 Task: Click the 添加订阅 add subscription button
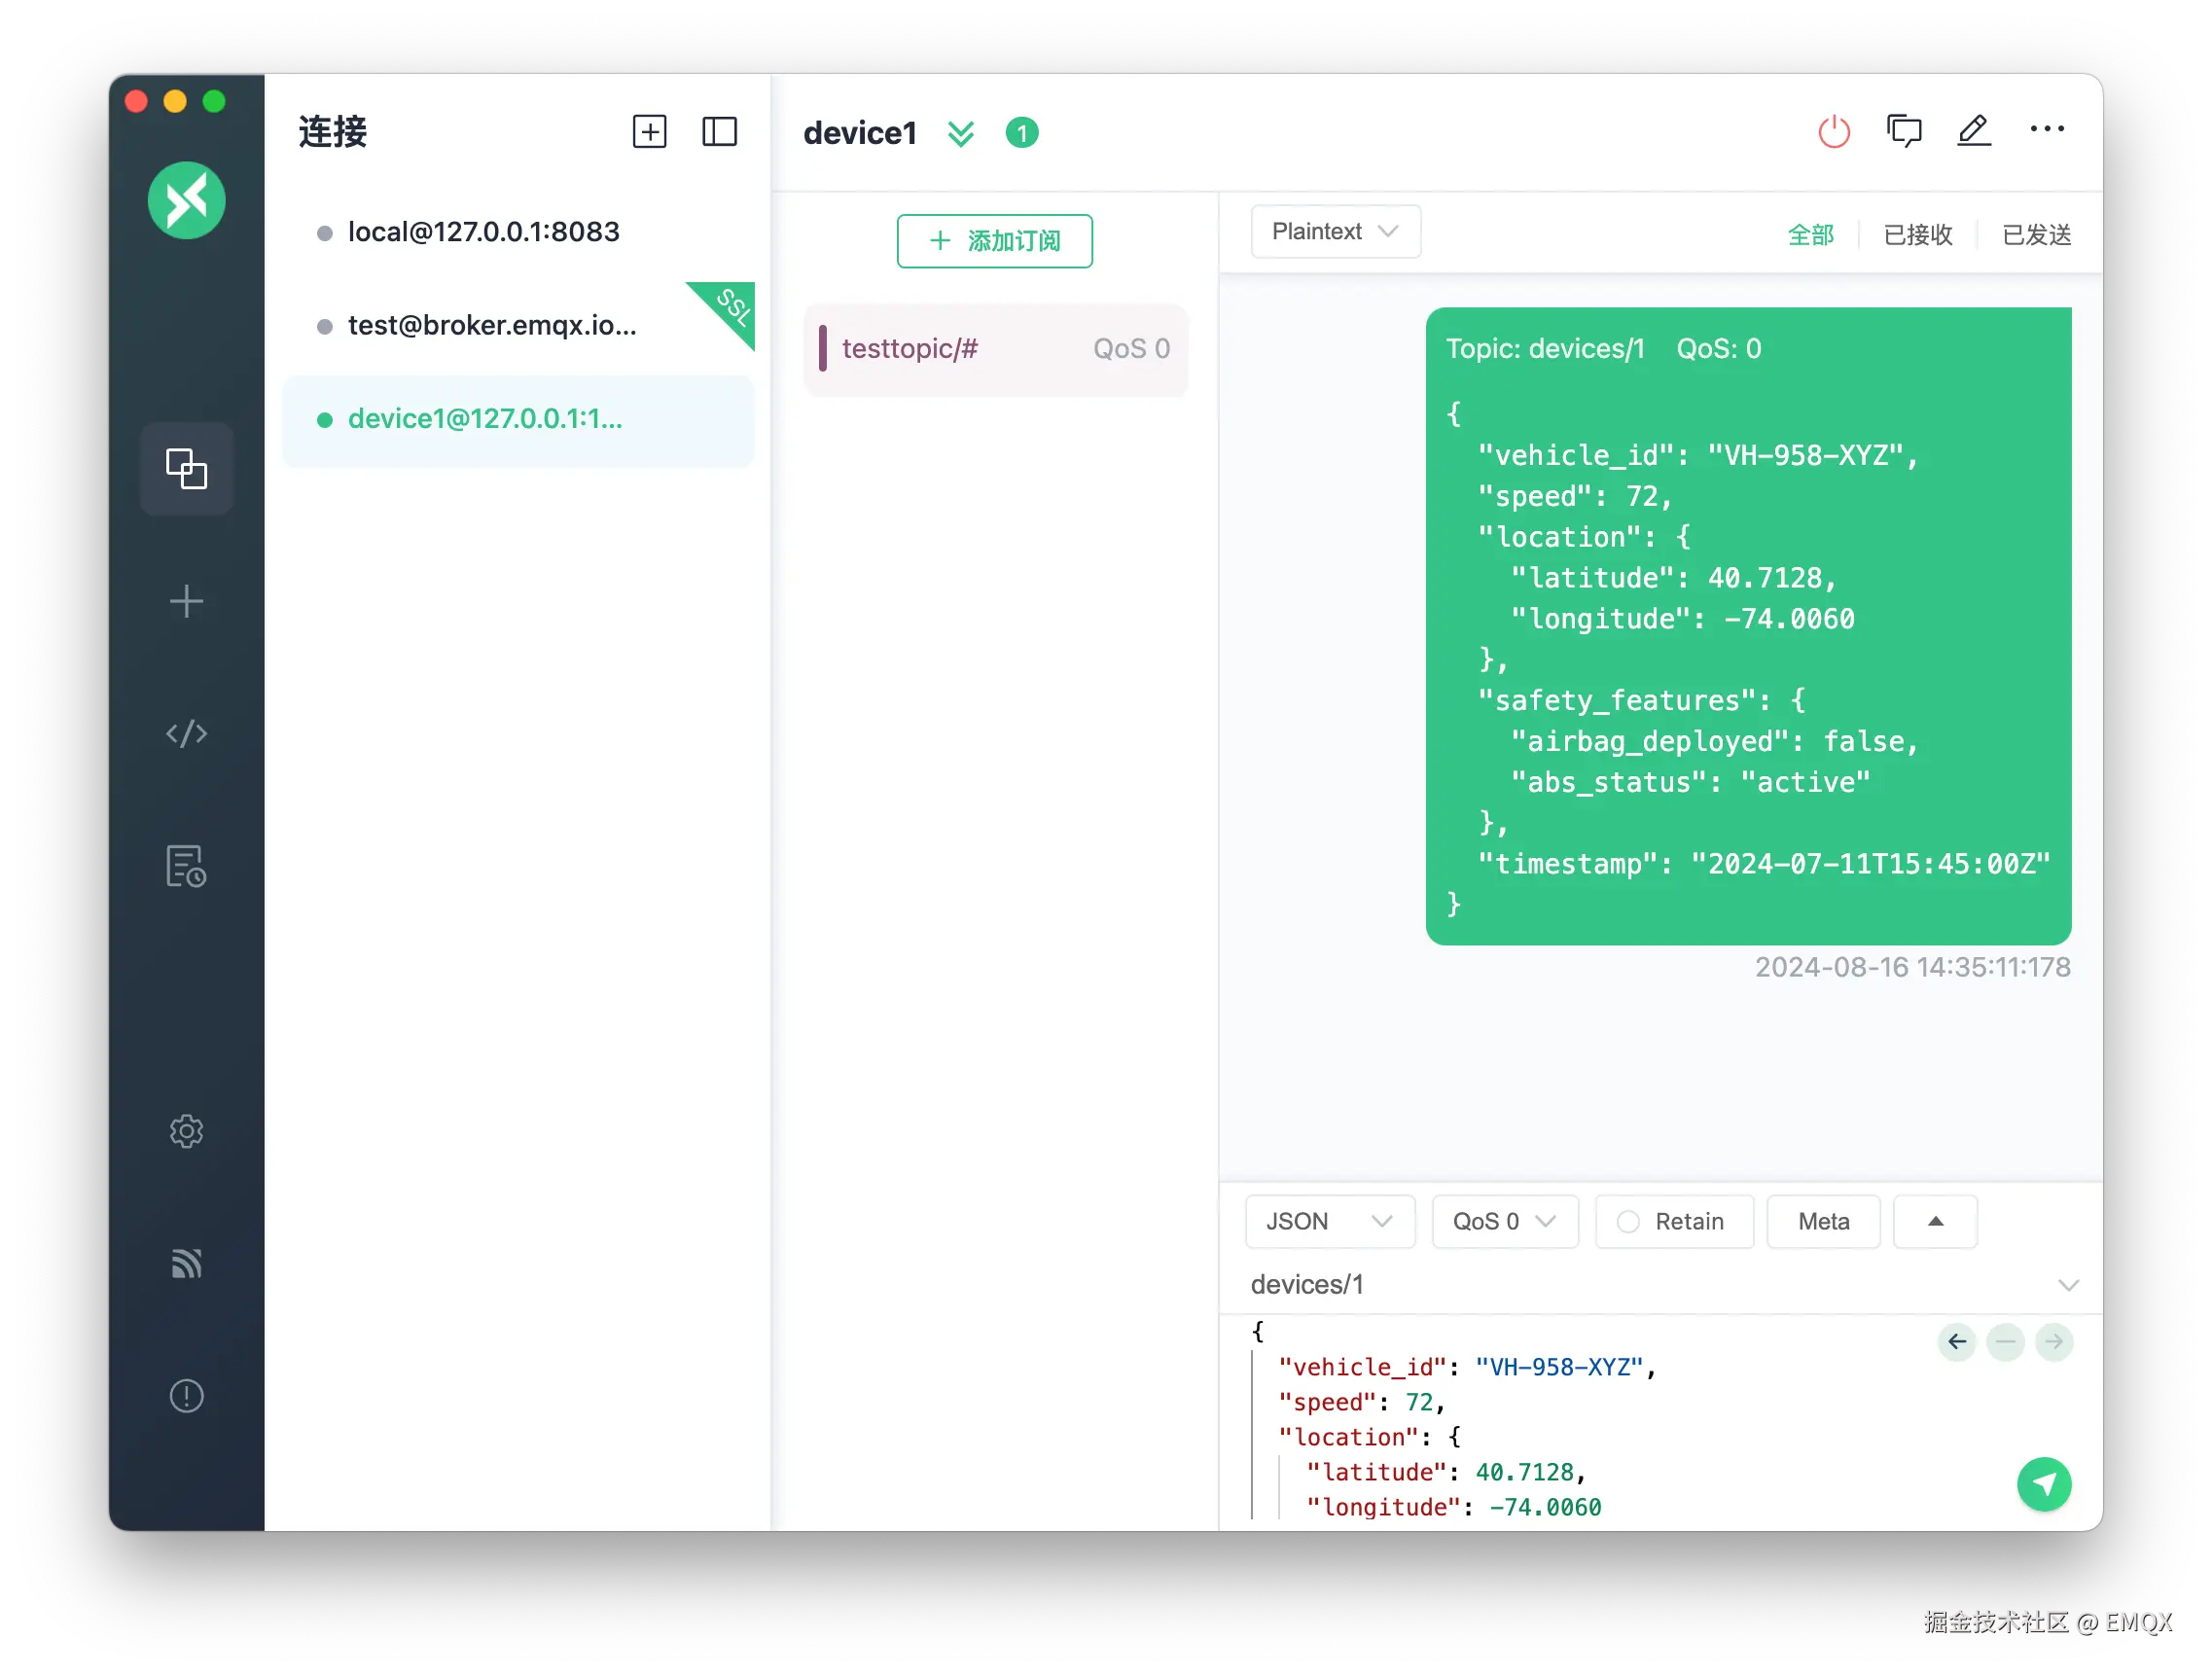994,241
